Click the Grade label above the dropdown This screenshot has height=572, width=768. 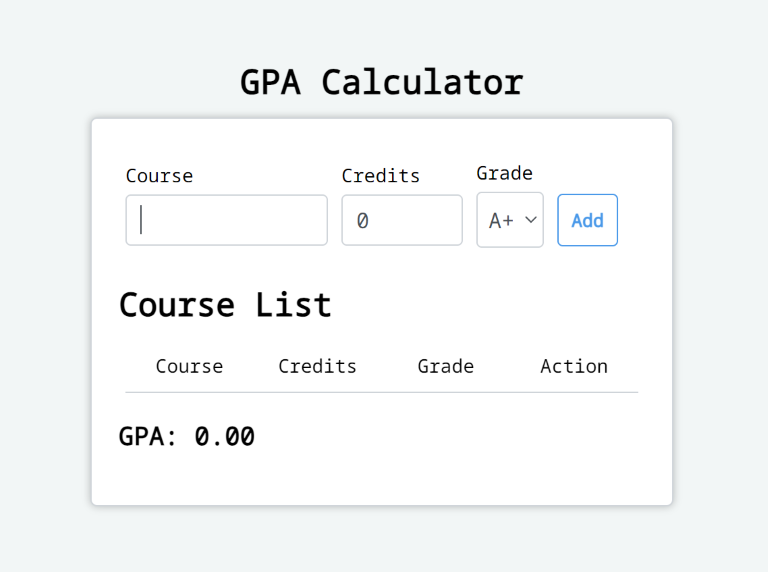click(504, 173)
